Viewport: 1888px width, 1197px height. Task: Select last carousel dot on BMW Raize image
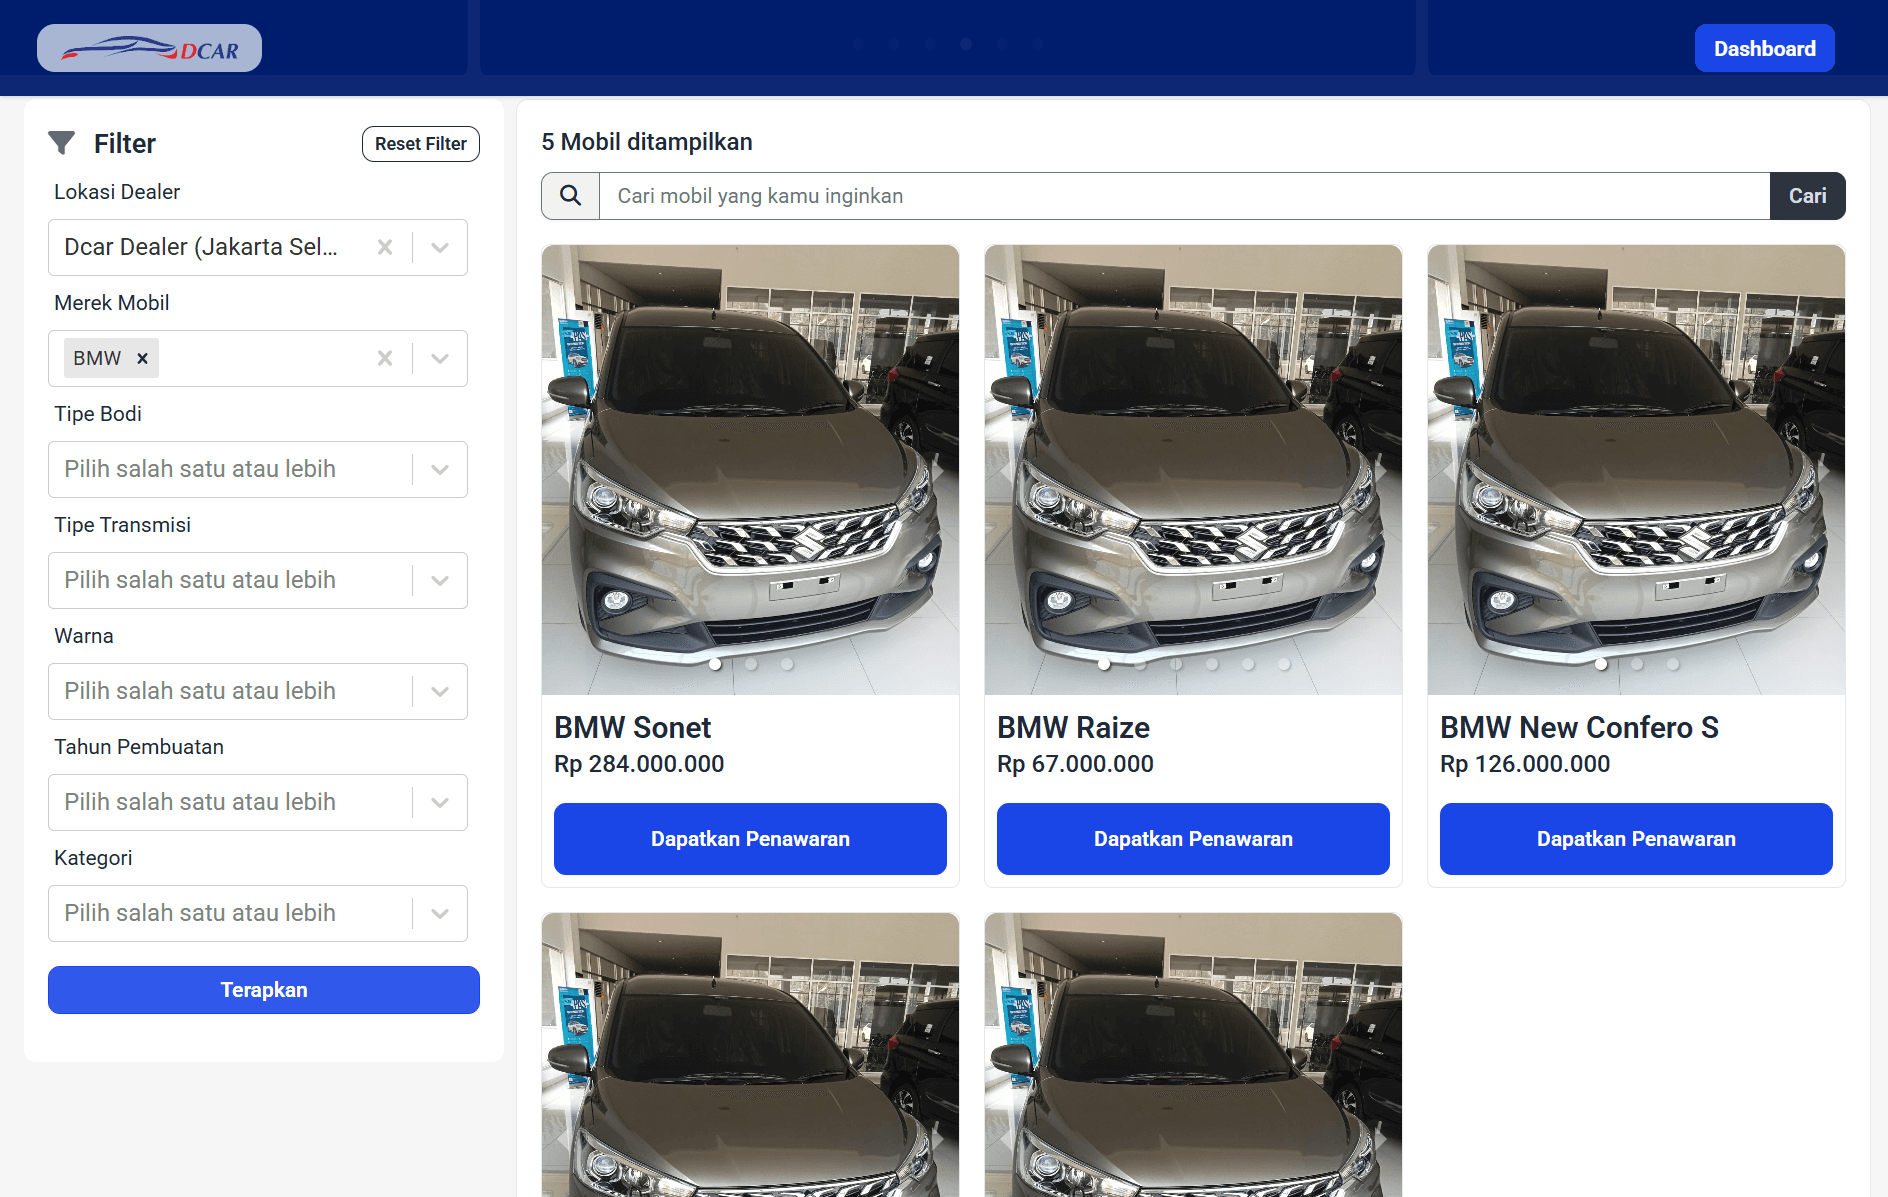click(1284, 664)
